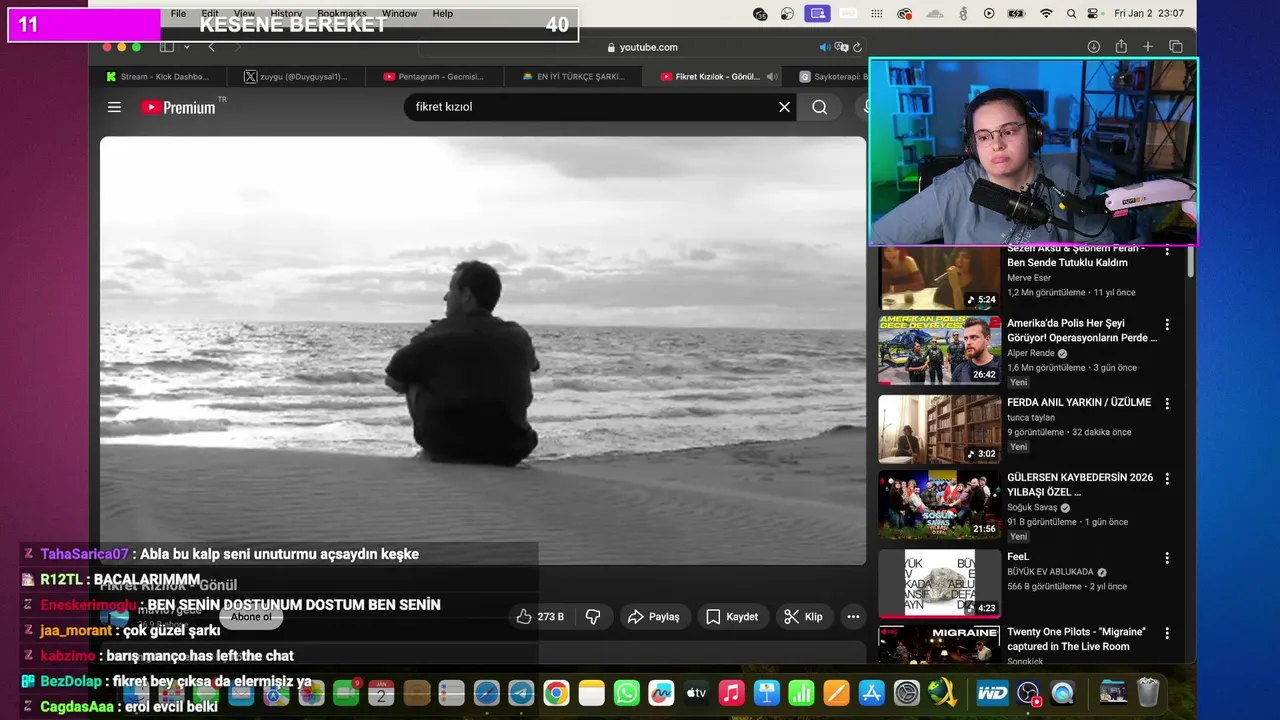Show Safari tab overview
This screenshot has width=1280, height=720.
[x=1176, y=47]
